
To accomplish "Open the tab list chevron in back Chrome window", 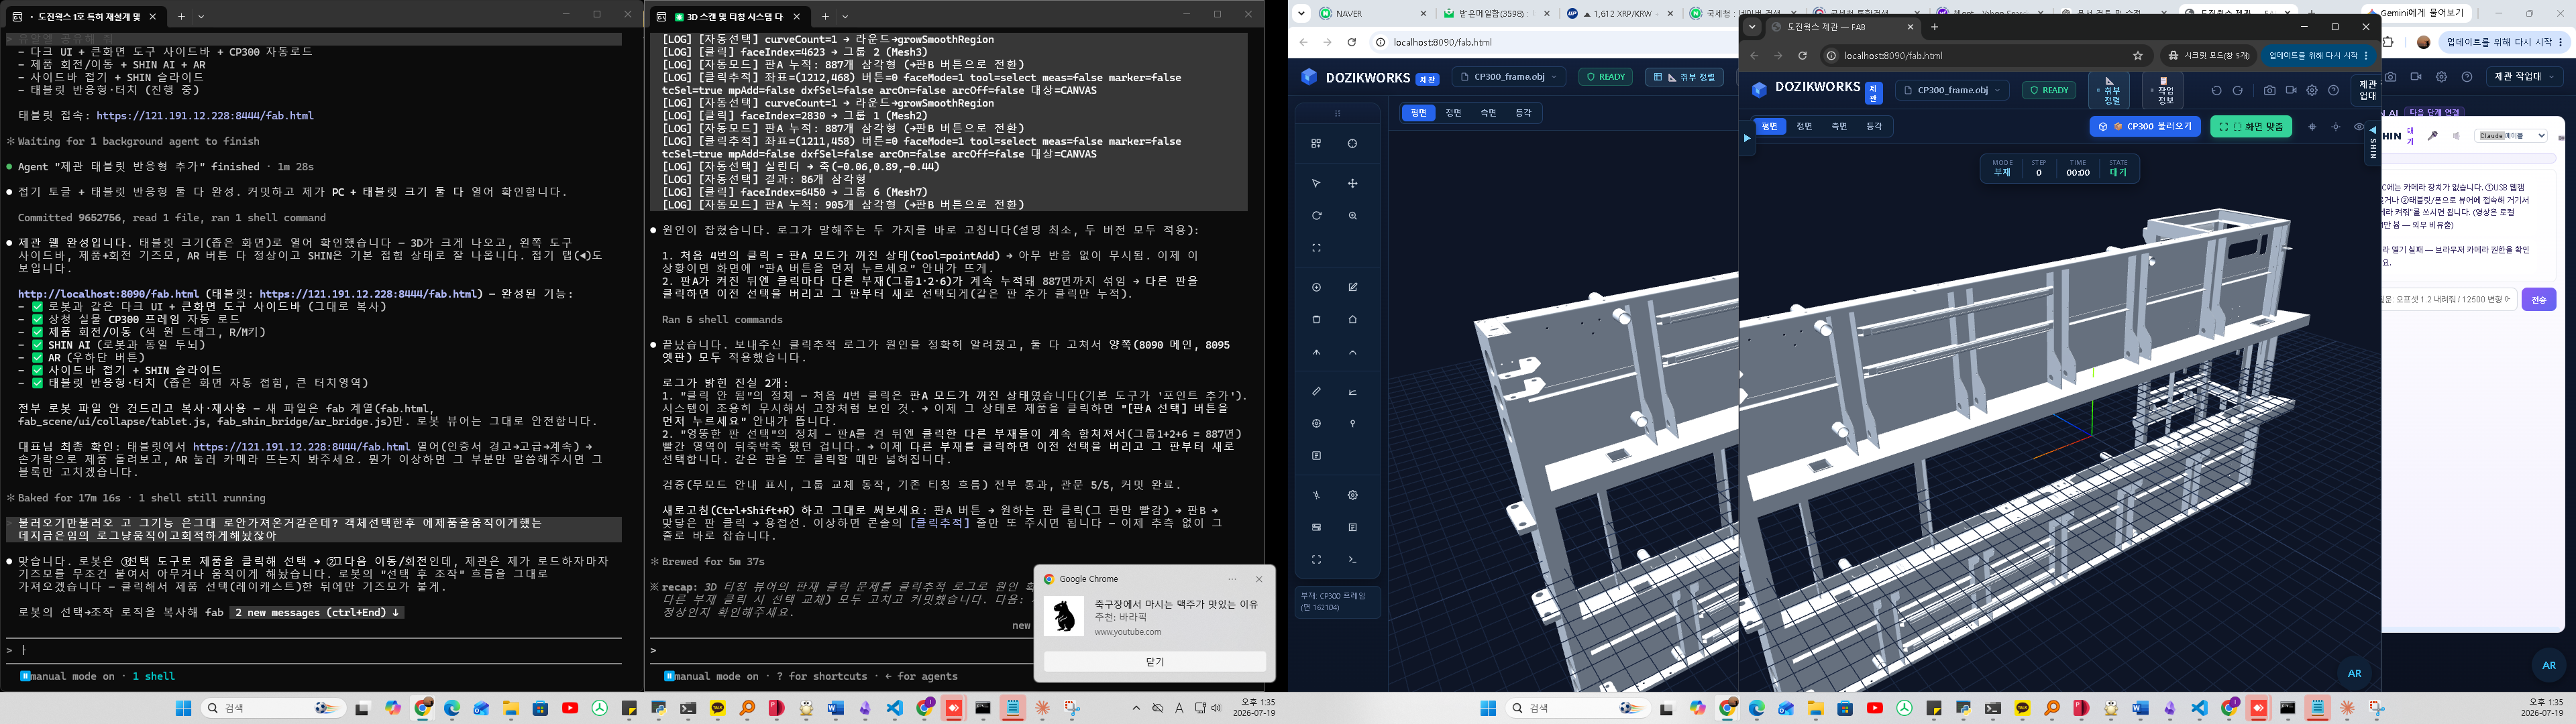I will tap(1301, 13).
